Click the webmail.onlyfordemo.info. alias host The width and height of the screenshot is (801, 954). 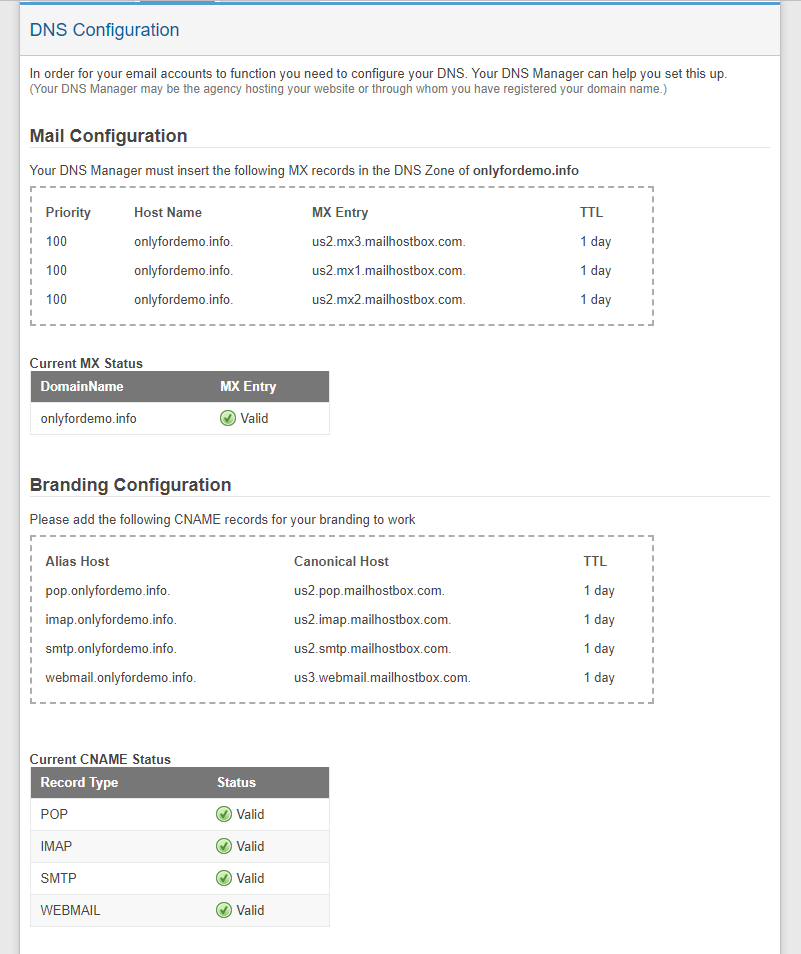click(121, 678)
